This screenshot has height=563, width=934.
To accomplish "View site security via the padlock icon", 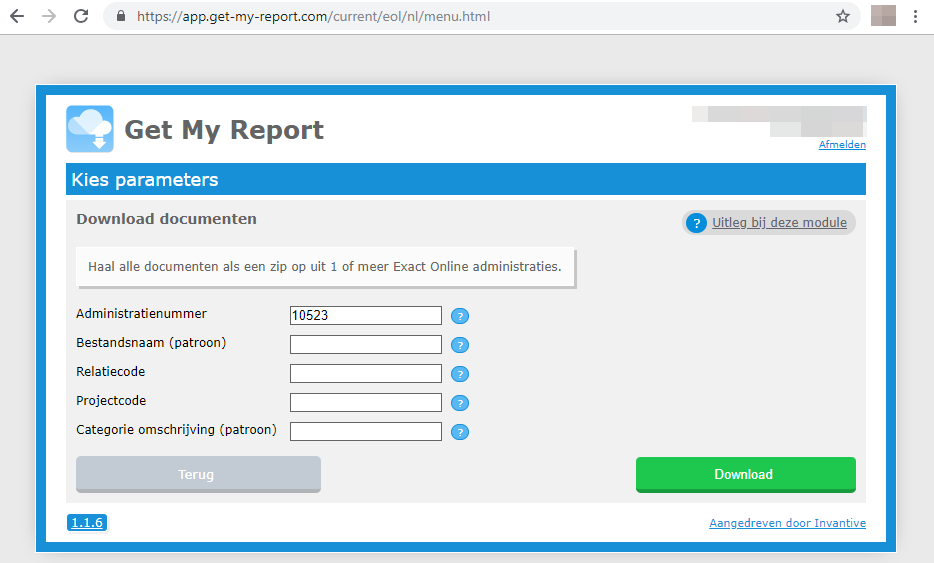I will pyautogui.click(x=121, y=16).
